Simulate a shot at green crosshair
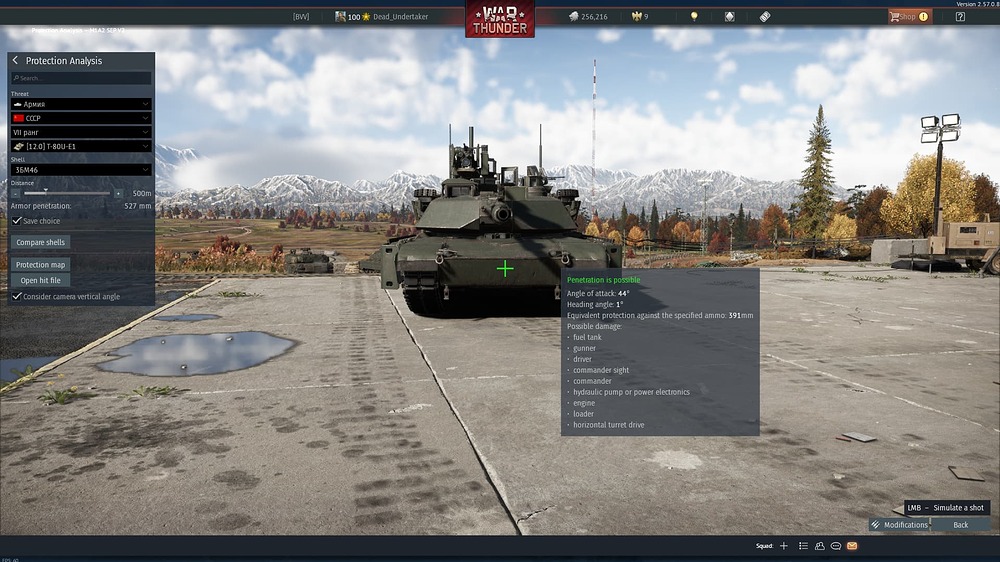 pos(504,269)
